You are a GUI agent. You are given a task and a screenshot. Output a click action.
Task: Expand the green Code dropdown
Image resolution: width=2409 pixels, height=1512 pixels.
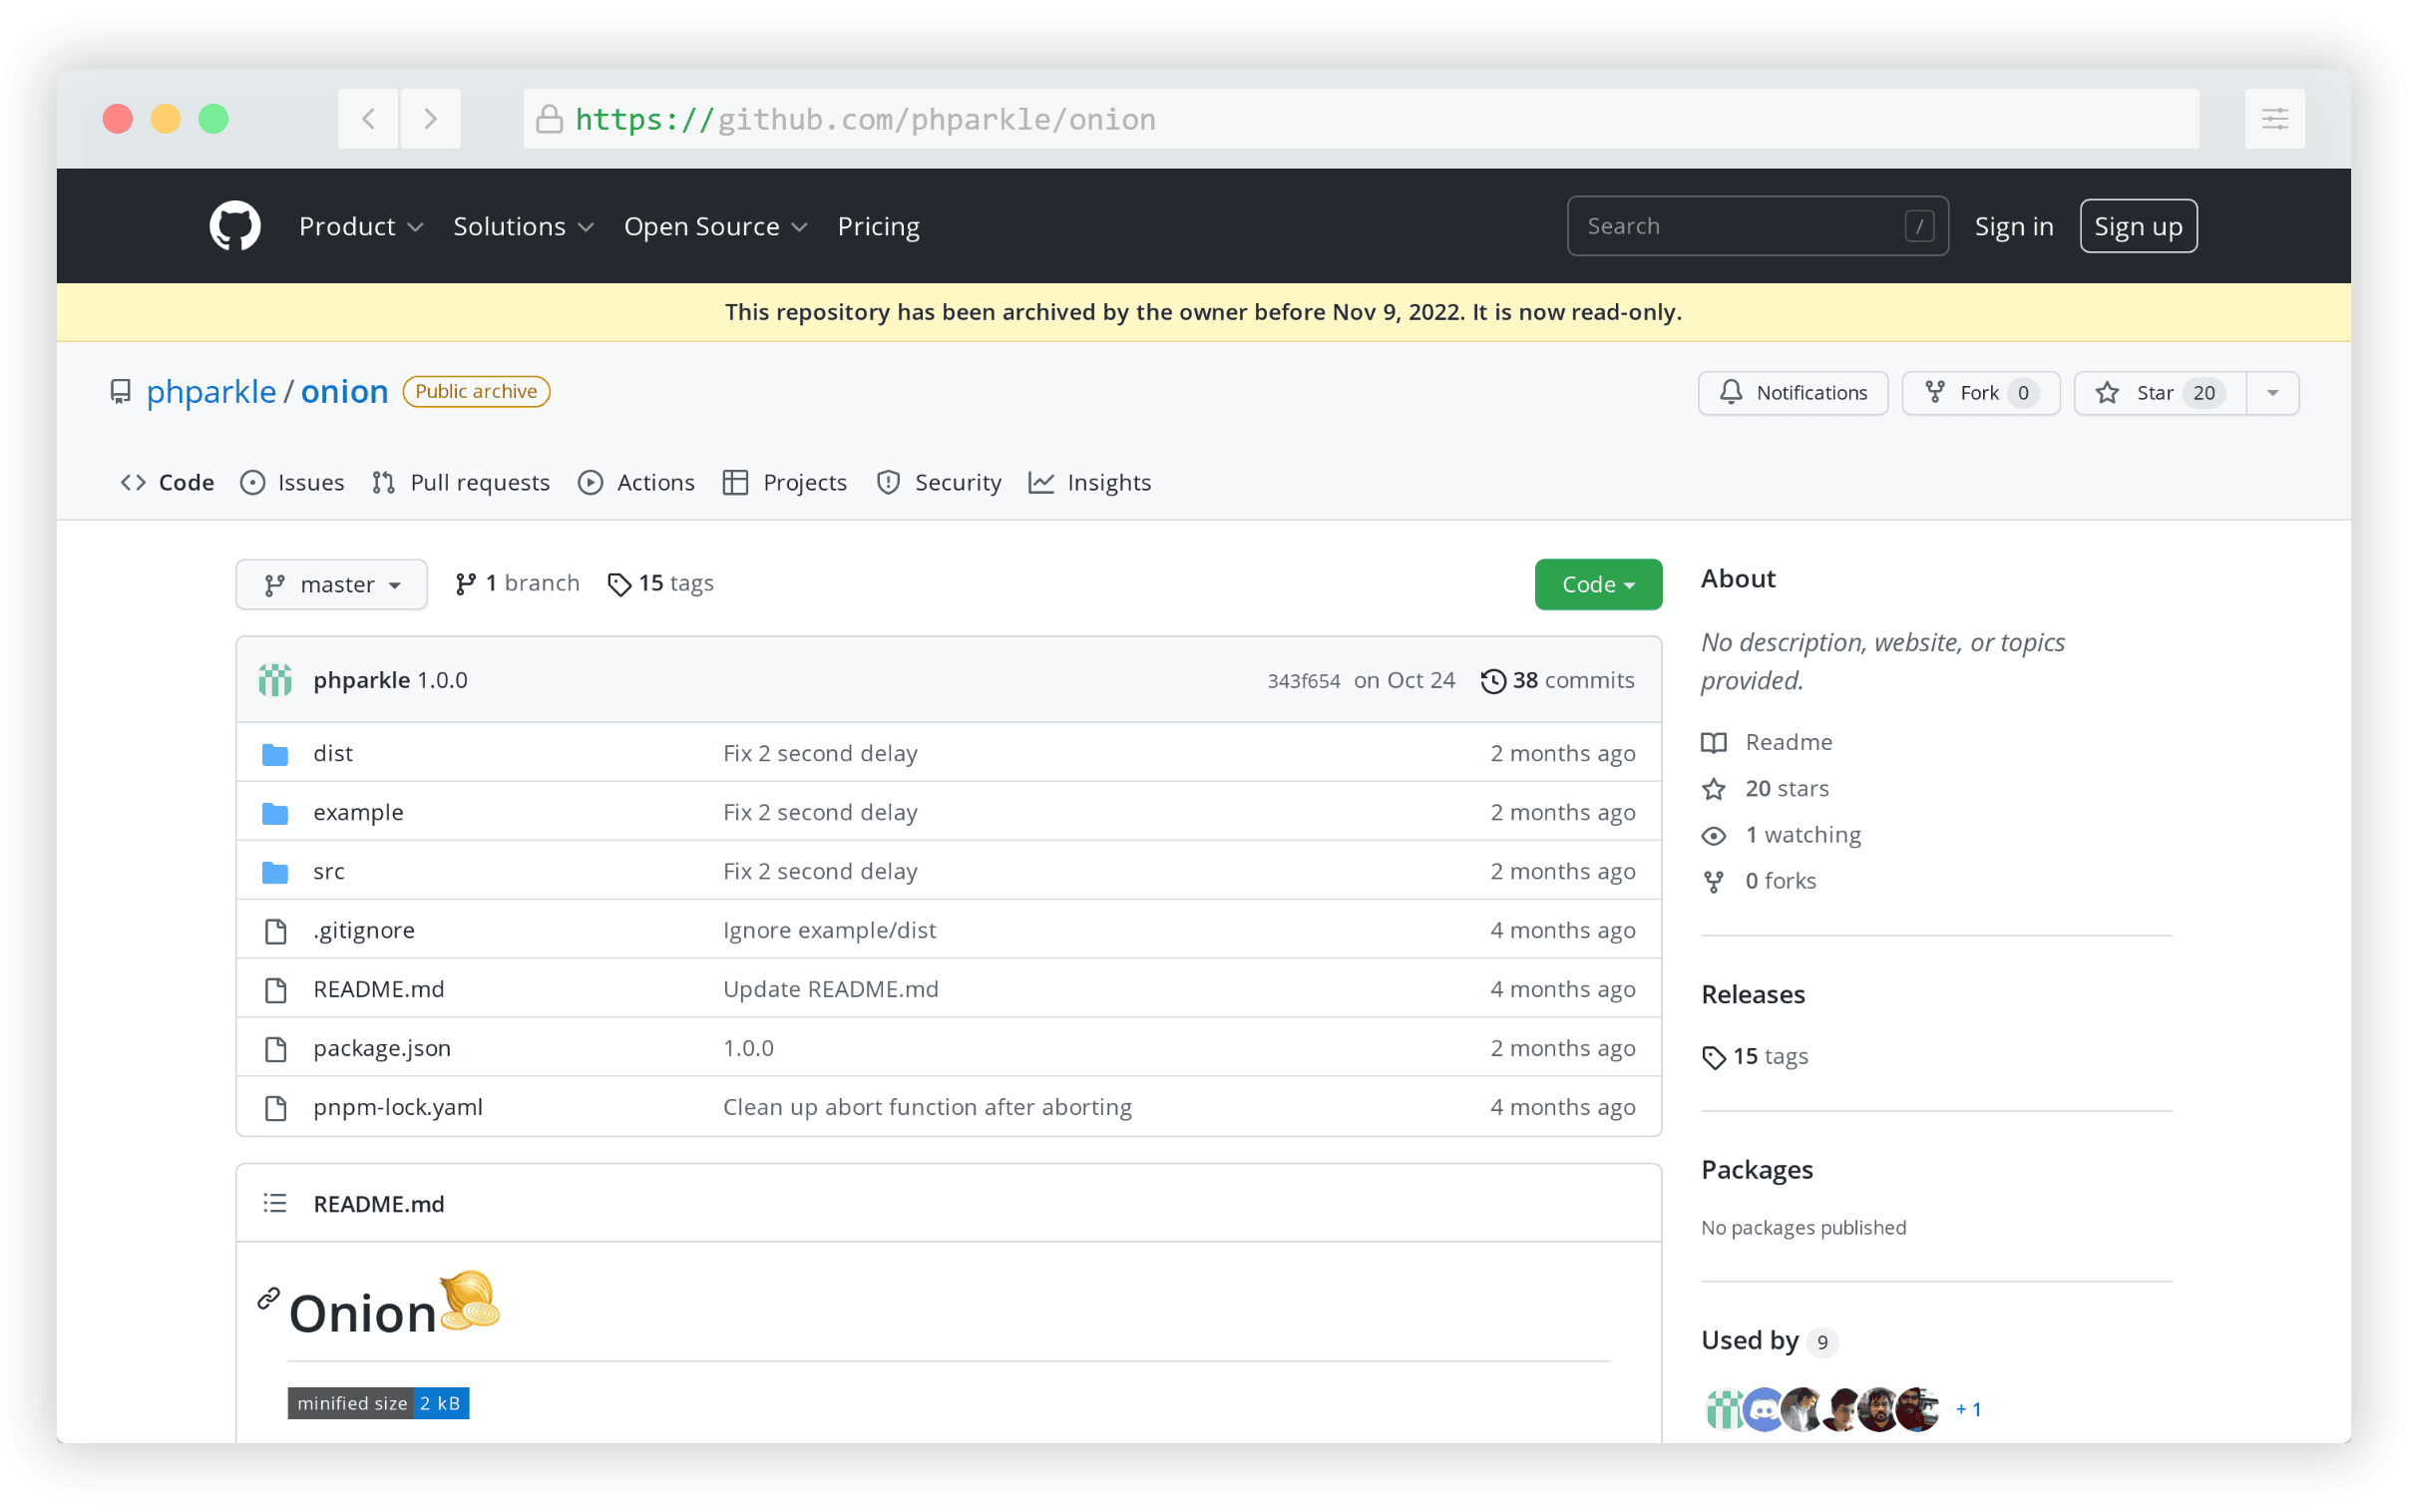pyautogui.click(x=1597, y=585)
